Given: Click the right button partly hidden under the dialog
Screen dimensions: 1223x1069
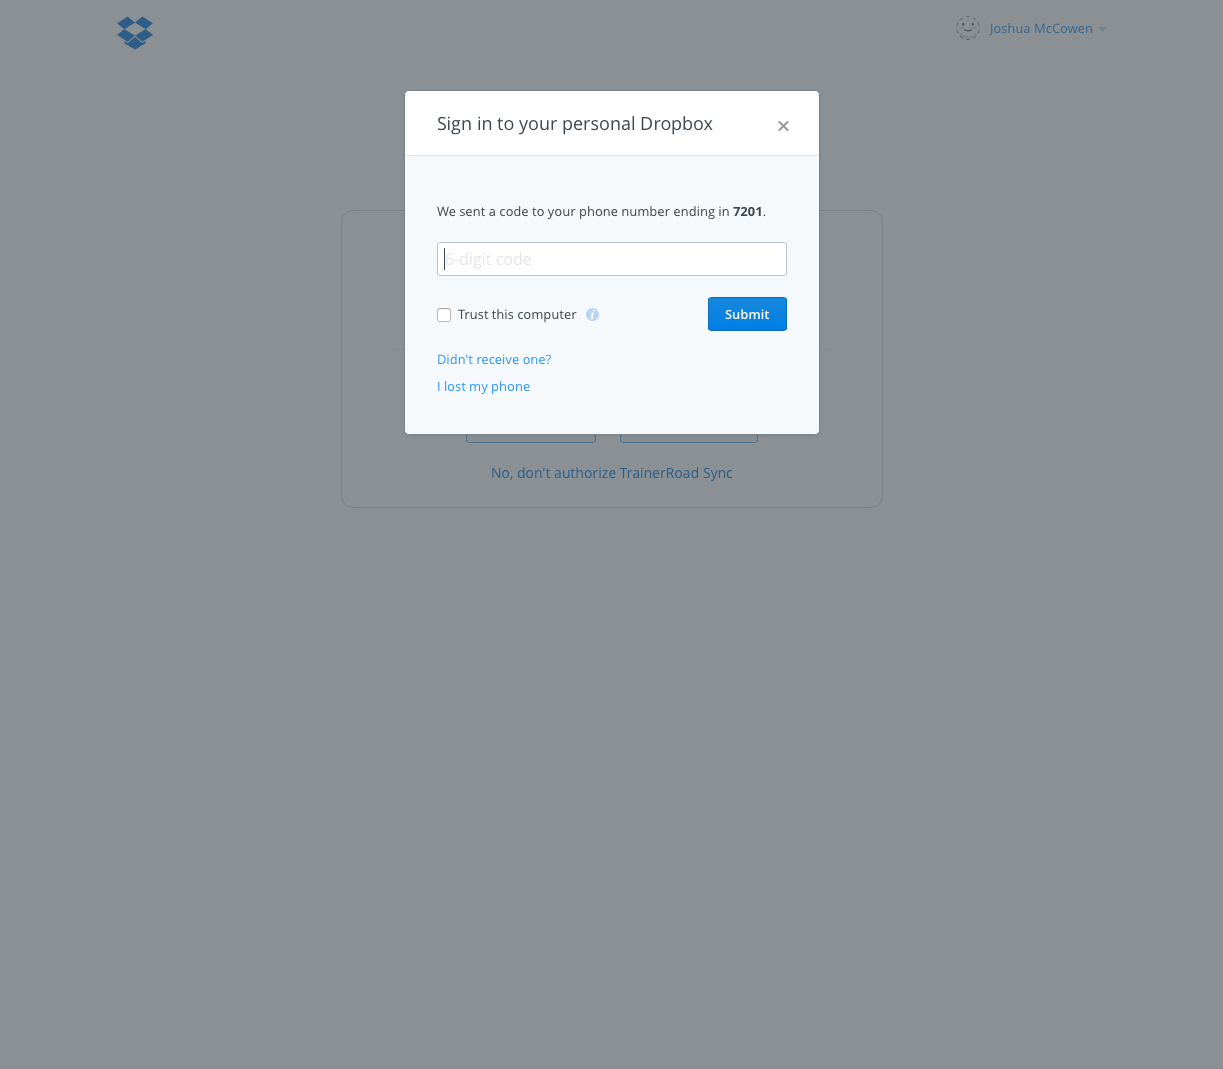Looking at the screenshot, I should pos(689,438).
